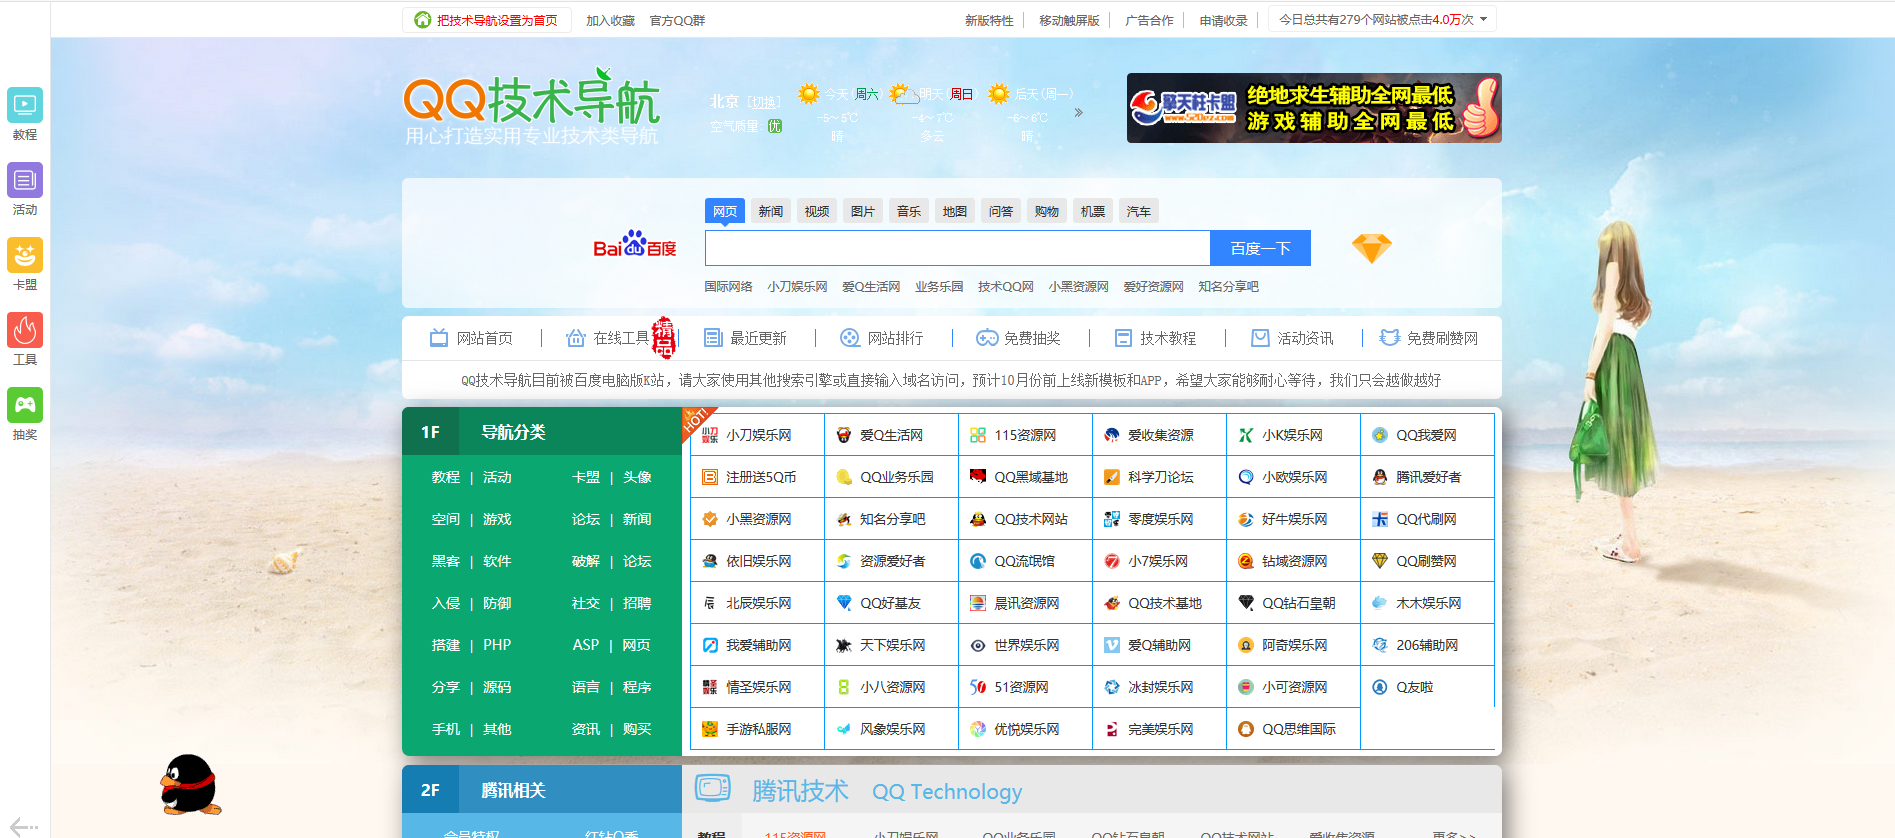Click the 免费刷赞网 icon
Screen dimensions: 1895x838
tap(1389, 338)
